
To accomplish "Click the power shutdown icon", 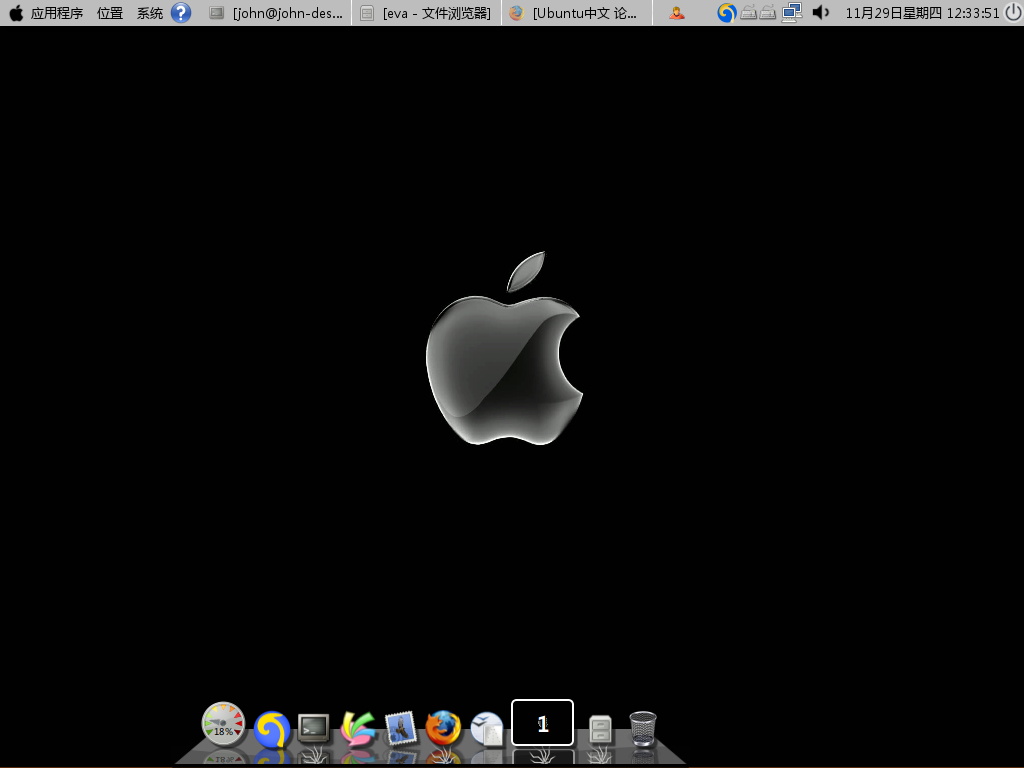I will (1013, 12).
